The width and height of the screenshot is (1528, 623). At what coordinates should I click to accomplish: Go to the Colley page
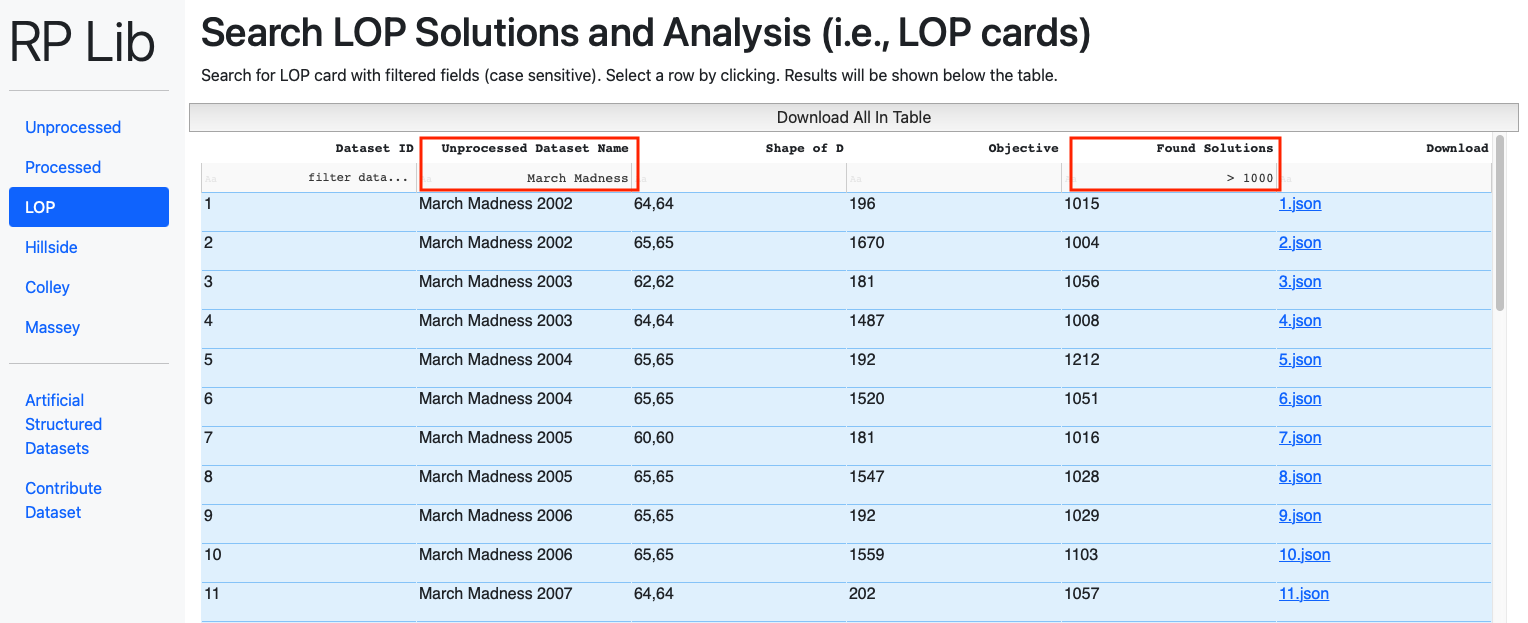47,287
